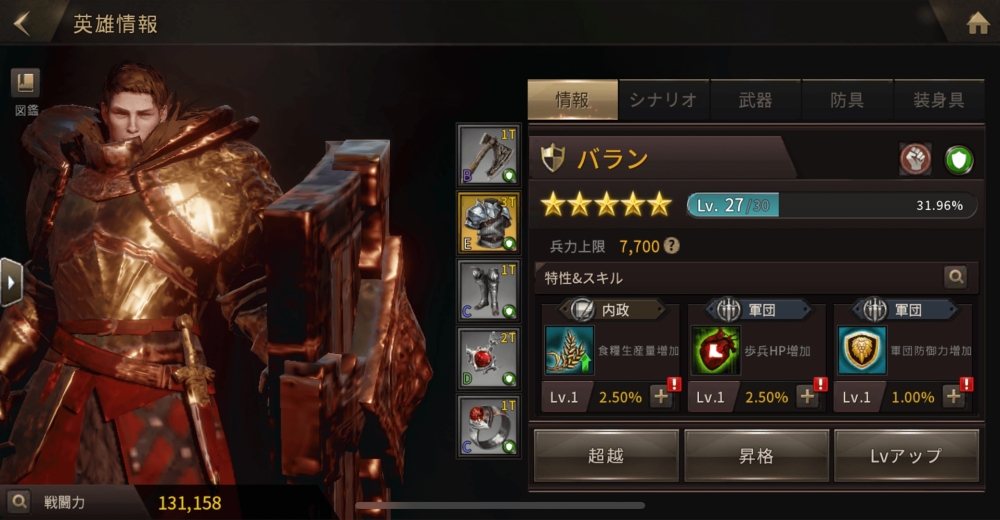Select the ruby ring equipment slot

(x=489, y=426)
